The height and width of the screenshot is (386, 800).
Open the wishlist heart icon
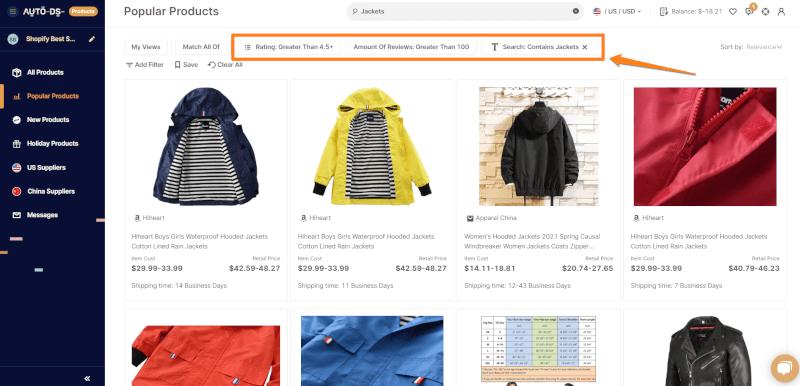733,11
